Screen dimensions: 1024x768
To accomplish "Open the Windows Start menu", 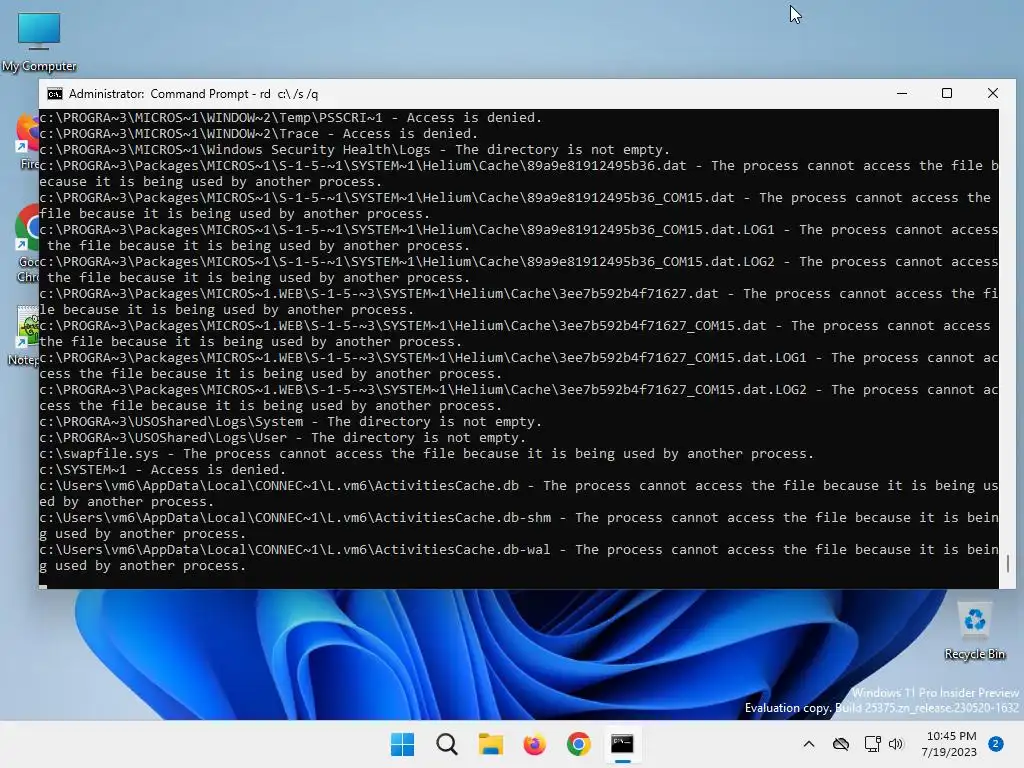I will tap(402, 744).
